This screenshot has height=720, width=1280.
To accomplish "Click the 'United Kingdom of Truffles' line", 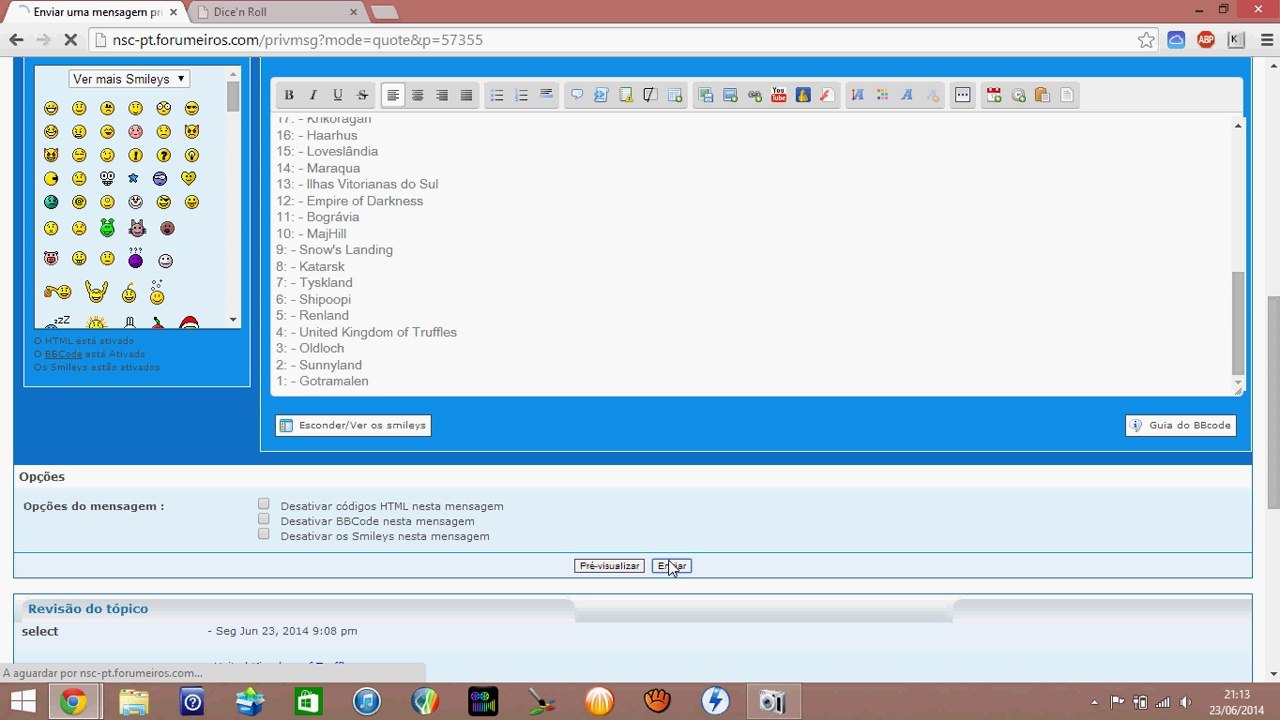I will 366,332.
